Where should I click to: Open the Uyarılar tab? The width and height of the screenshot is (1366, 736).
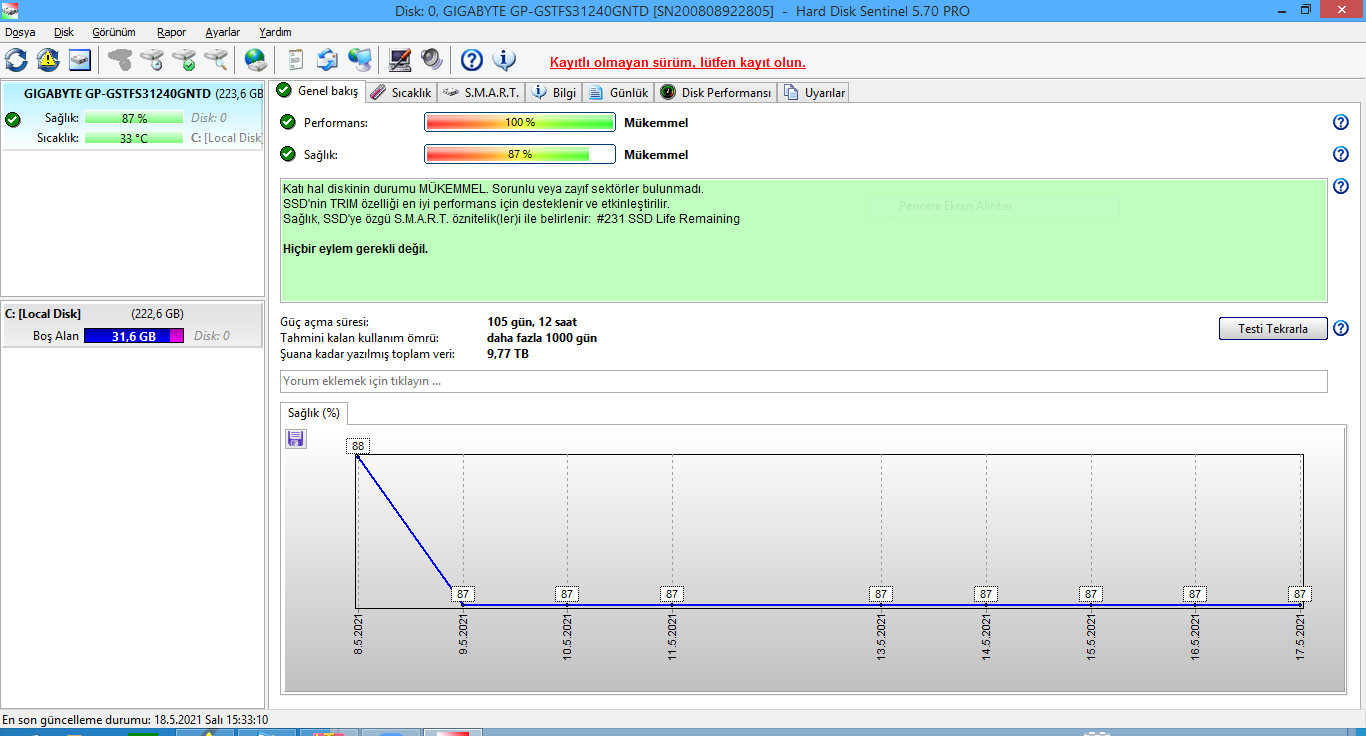point(815,93)
